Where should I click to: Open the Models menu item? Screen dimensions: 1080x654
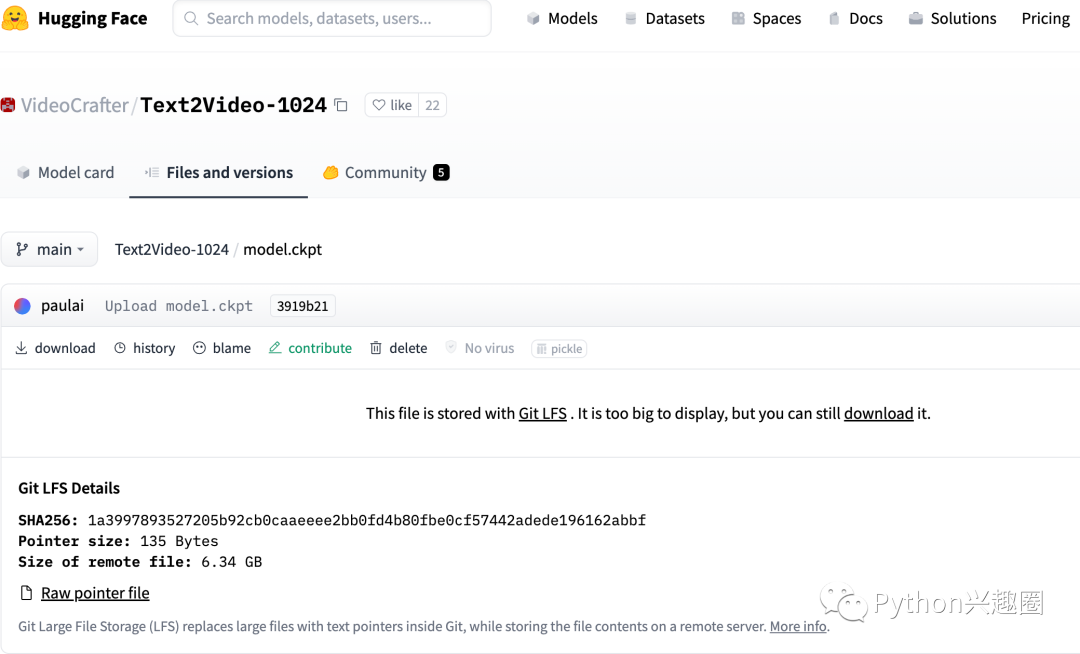pyautogui.click(x=562, y=19)
